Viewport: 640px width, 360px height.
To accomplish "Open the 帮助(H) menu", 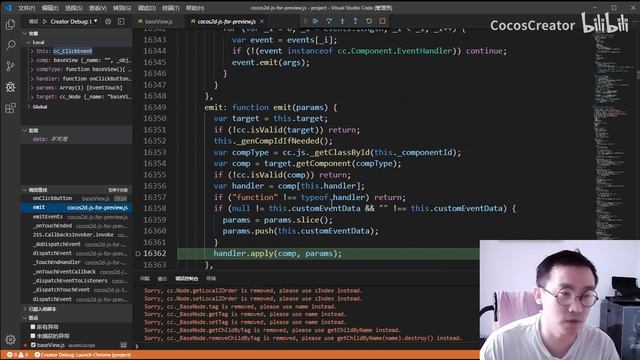I will pyautogui.click(x=195, y=8).
